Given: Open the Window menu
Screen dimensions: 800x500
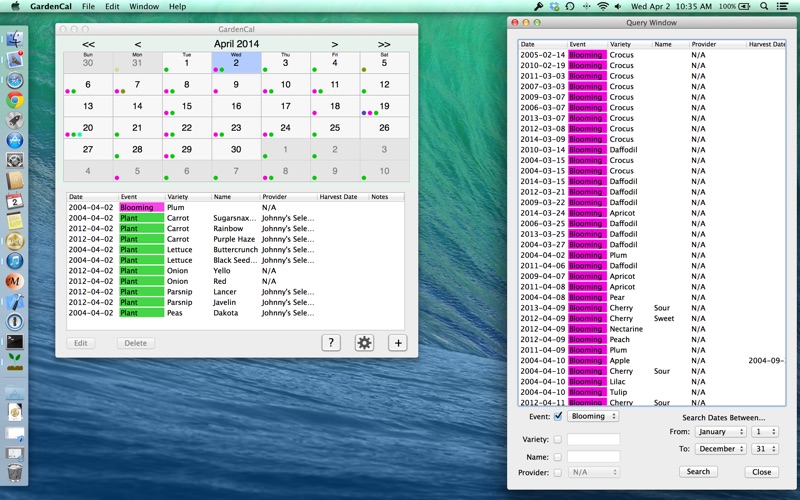Looking at the screenshot, I should coord(144,6).
